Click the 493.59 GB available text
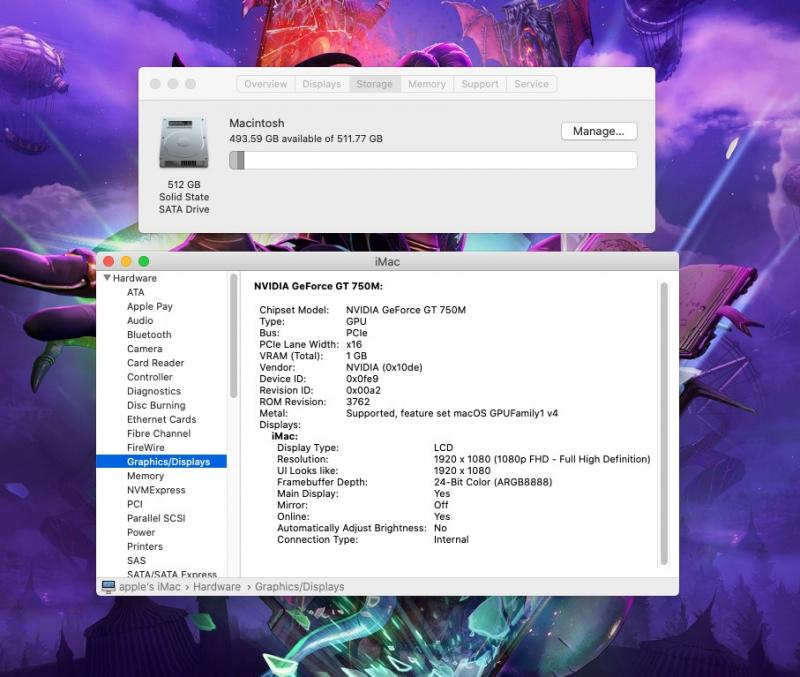800x677 pixels. [x=306, y=139]
